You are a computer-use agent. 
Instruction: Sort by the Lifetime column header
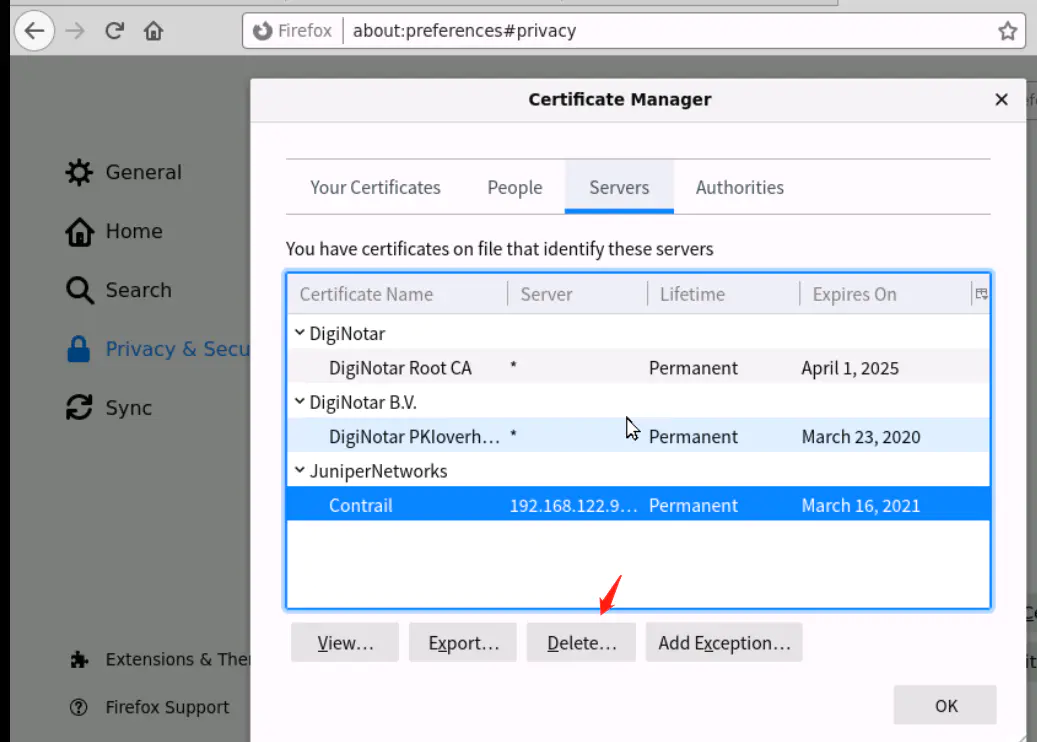pyautogui.click(x=724, y=294)
